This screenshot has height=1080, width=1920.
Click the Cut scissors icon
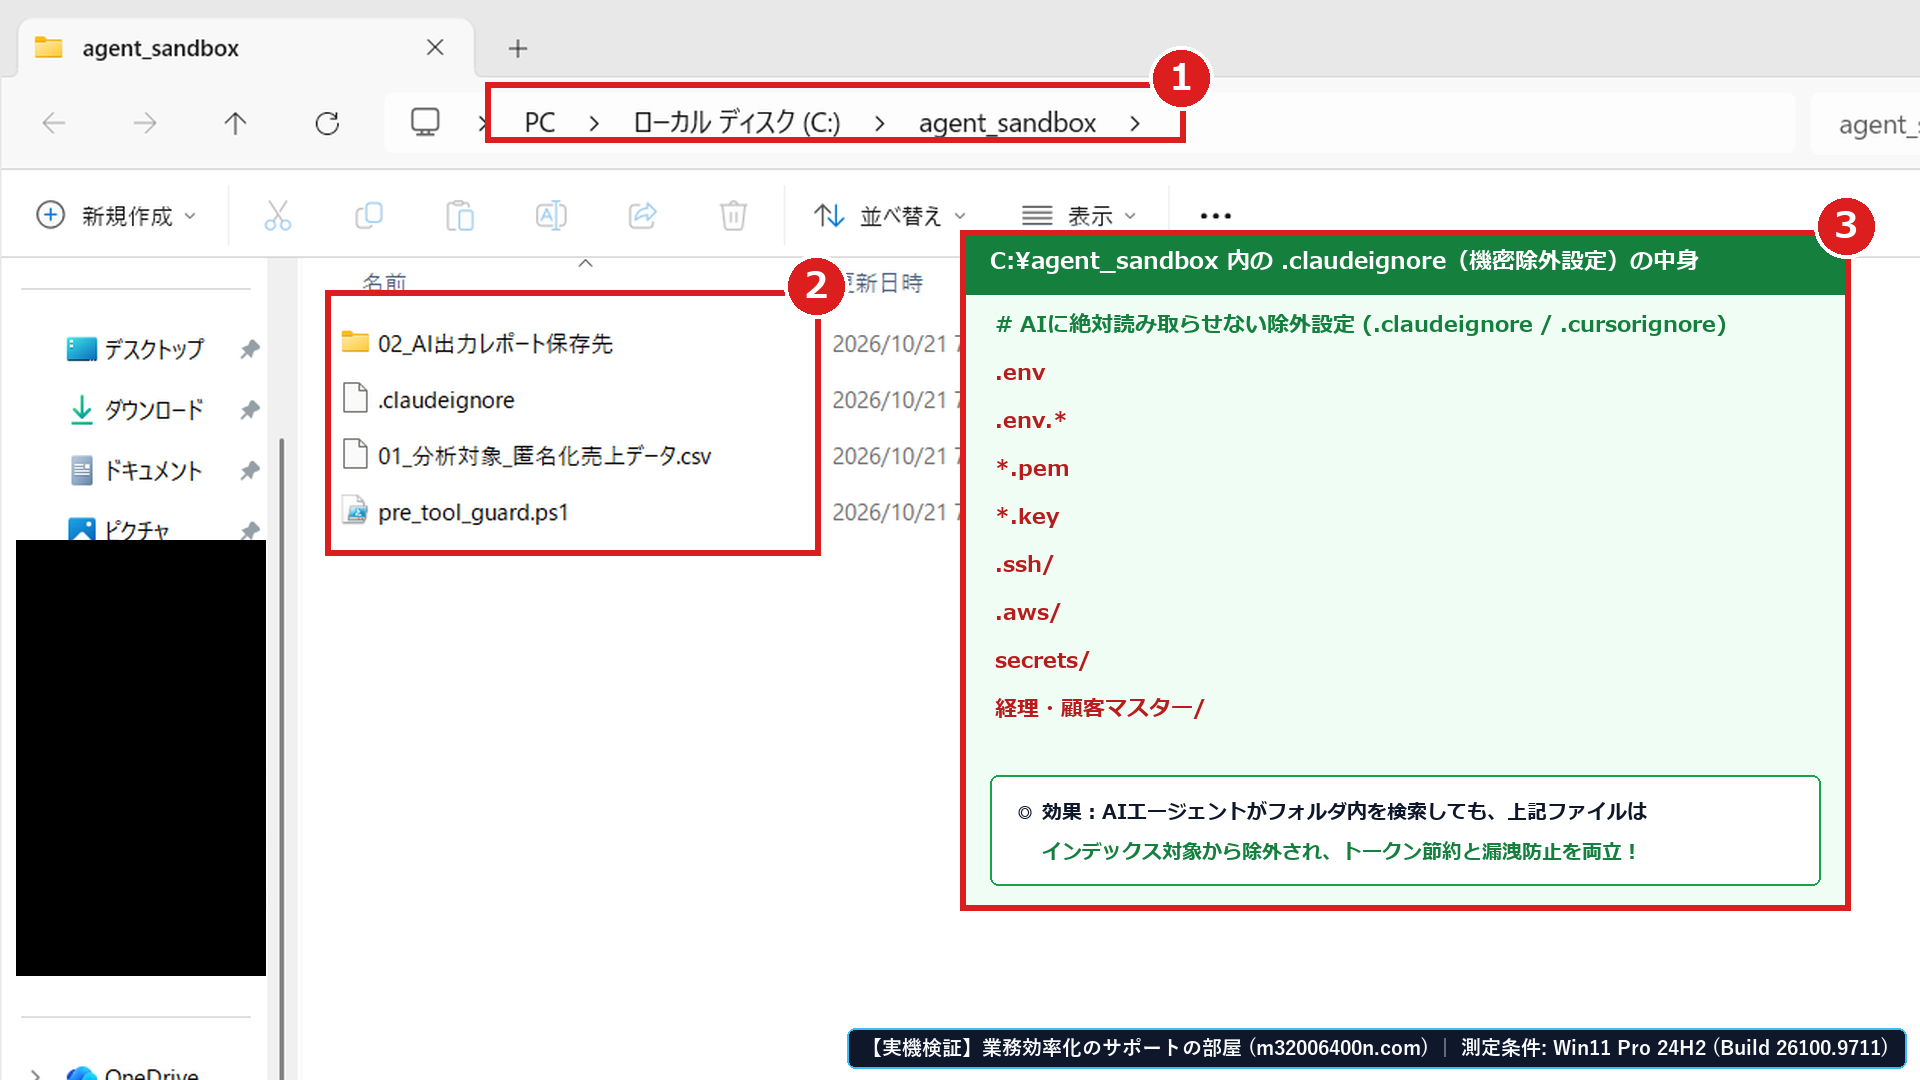click(x=277, y=215)
